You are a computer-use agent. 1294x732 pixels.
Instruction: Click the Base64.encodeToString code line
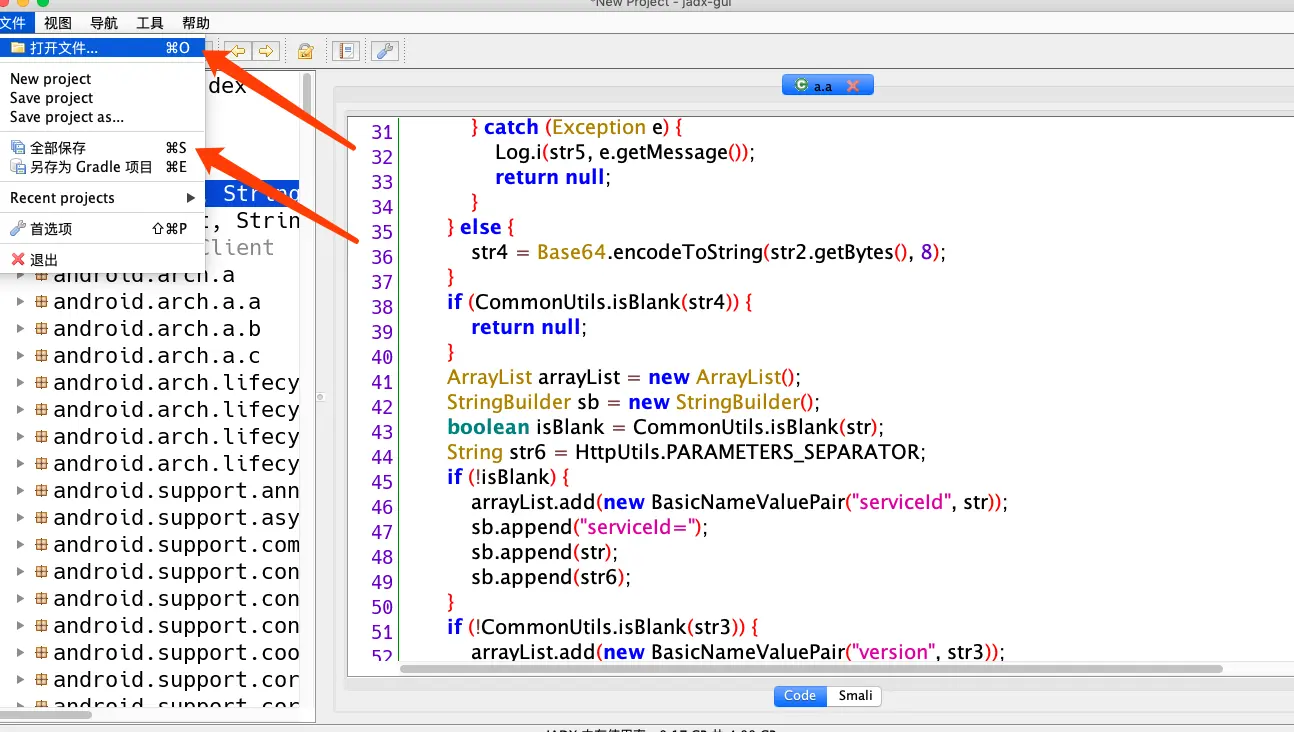click(708, 252)
